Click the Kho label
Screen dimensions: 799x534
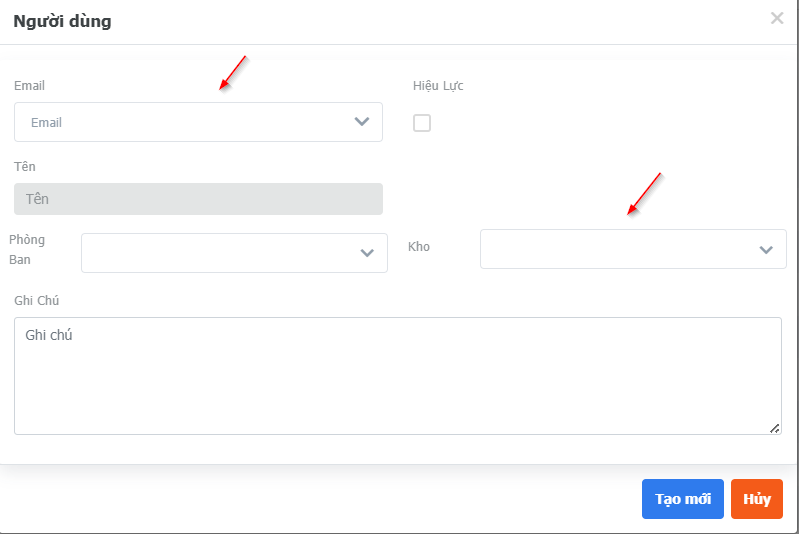pos(419,246)
